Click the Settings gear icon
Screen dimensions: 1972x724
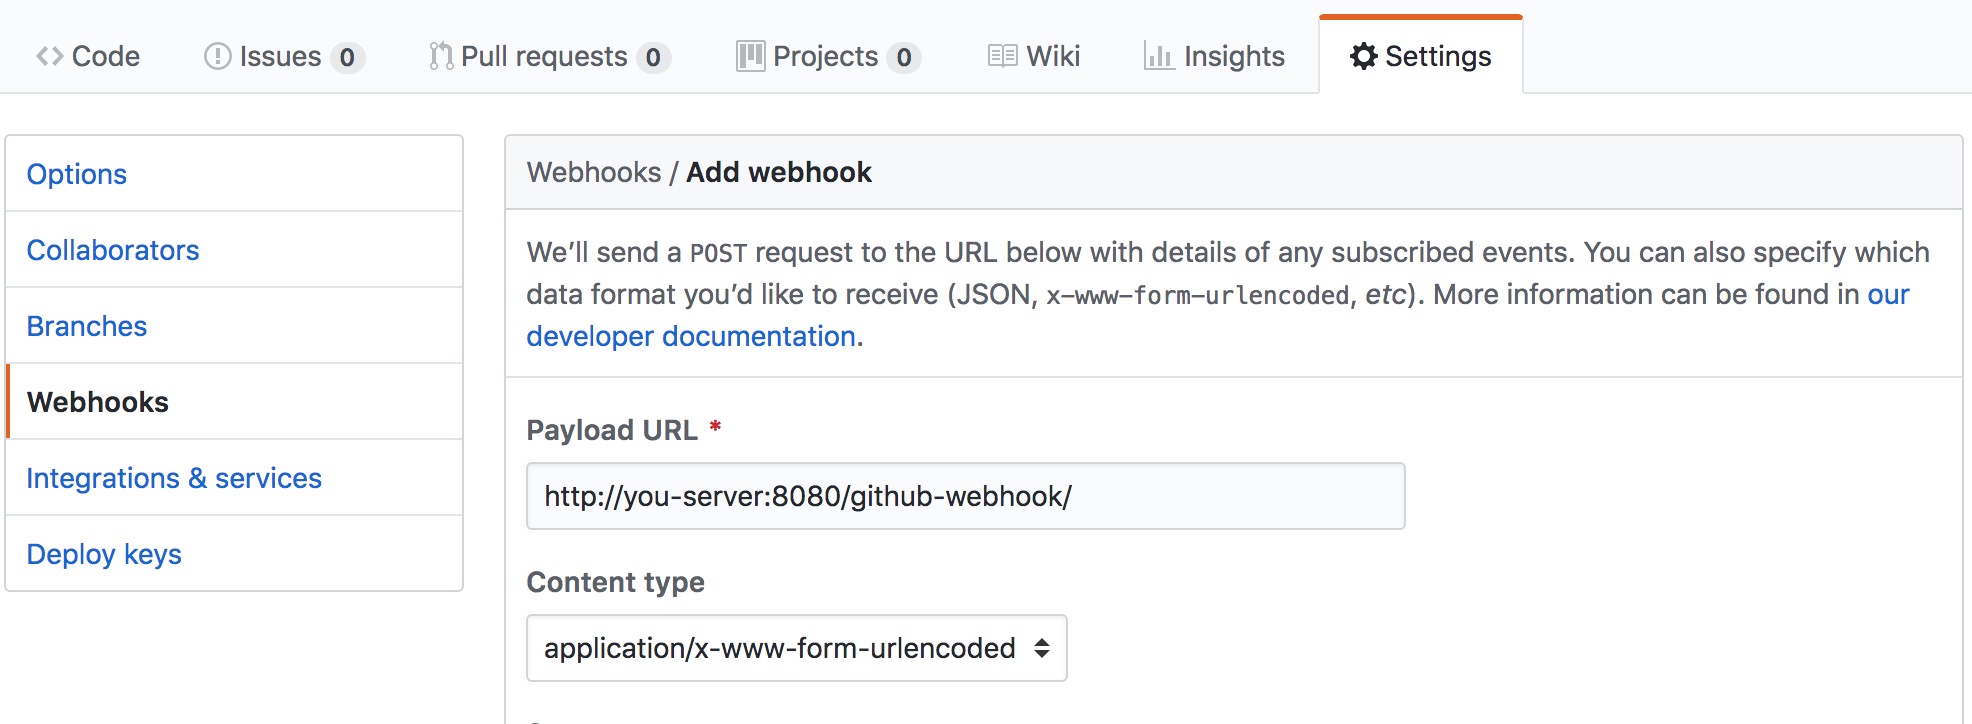(1363, 56)
